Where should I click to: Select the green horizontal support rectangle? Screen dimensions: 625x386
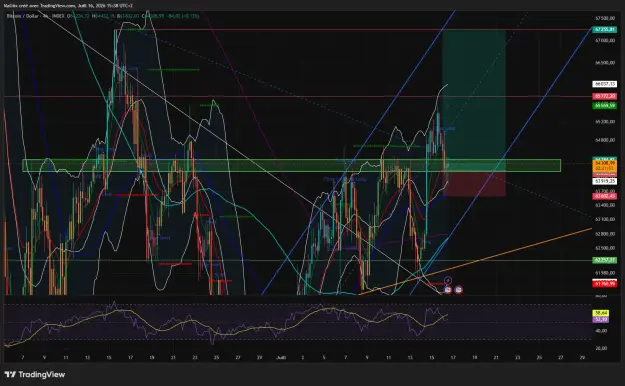(x=291, y=165)
